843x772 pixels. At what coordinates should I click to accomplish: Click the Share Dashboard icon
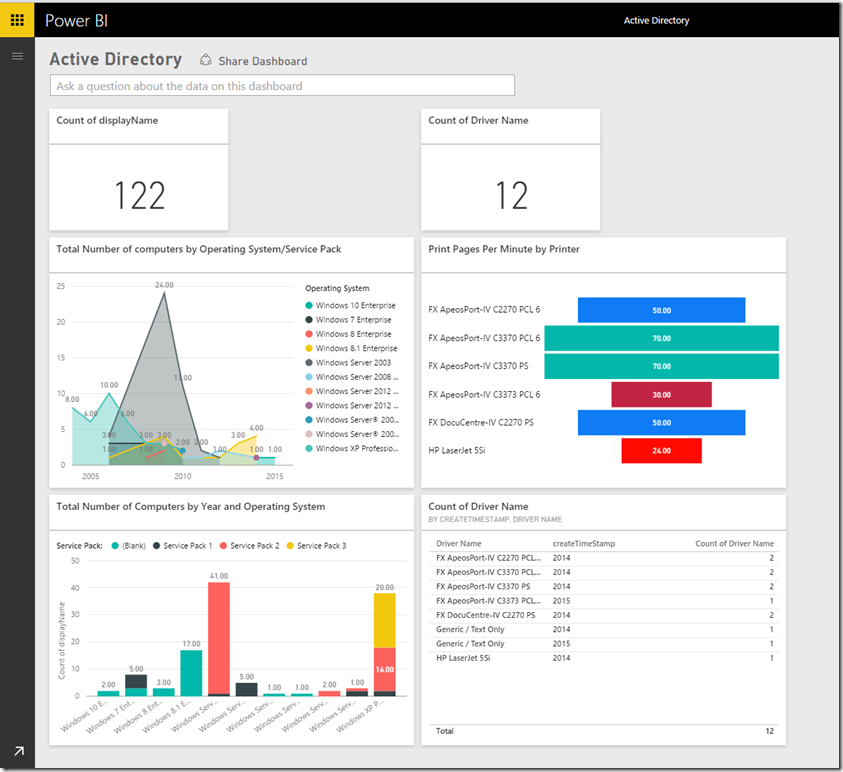tap(205, 60)
